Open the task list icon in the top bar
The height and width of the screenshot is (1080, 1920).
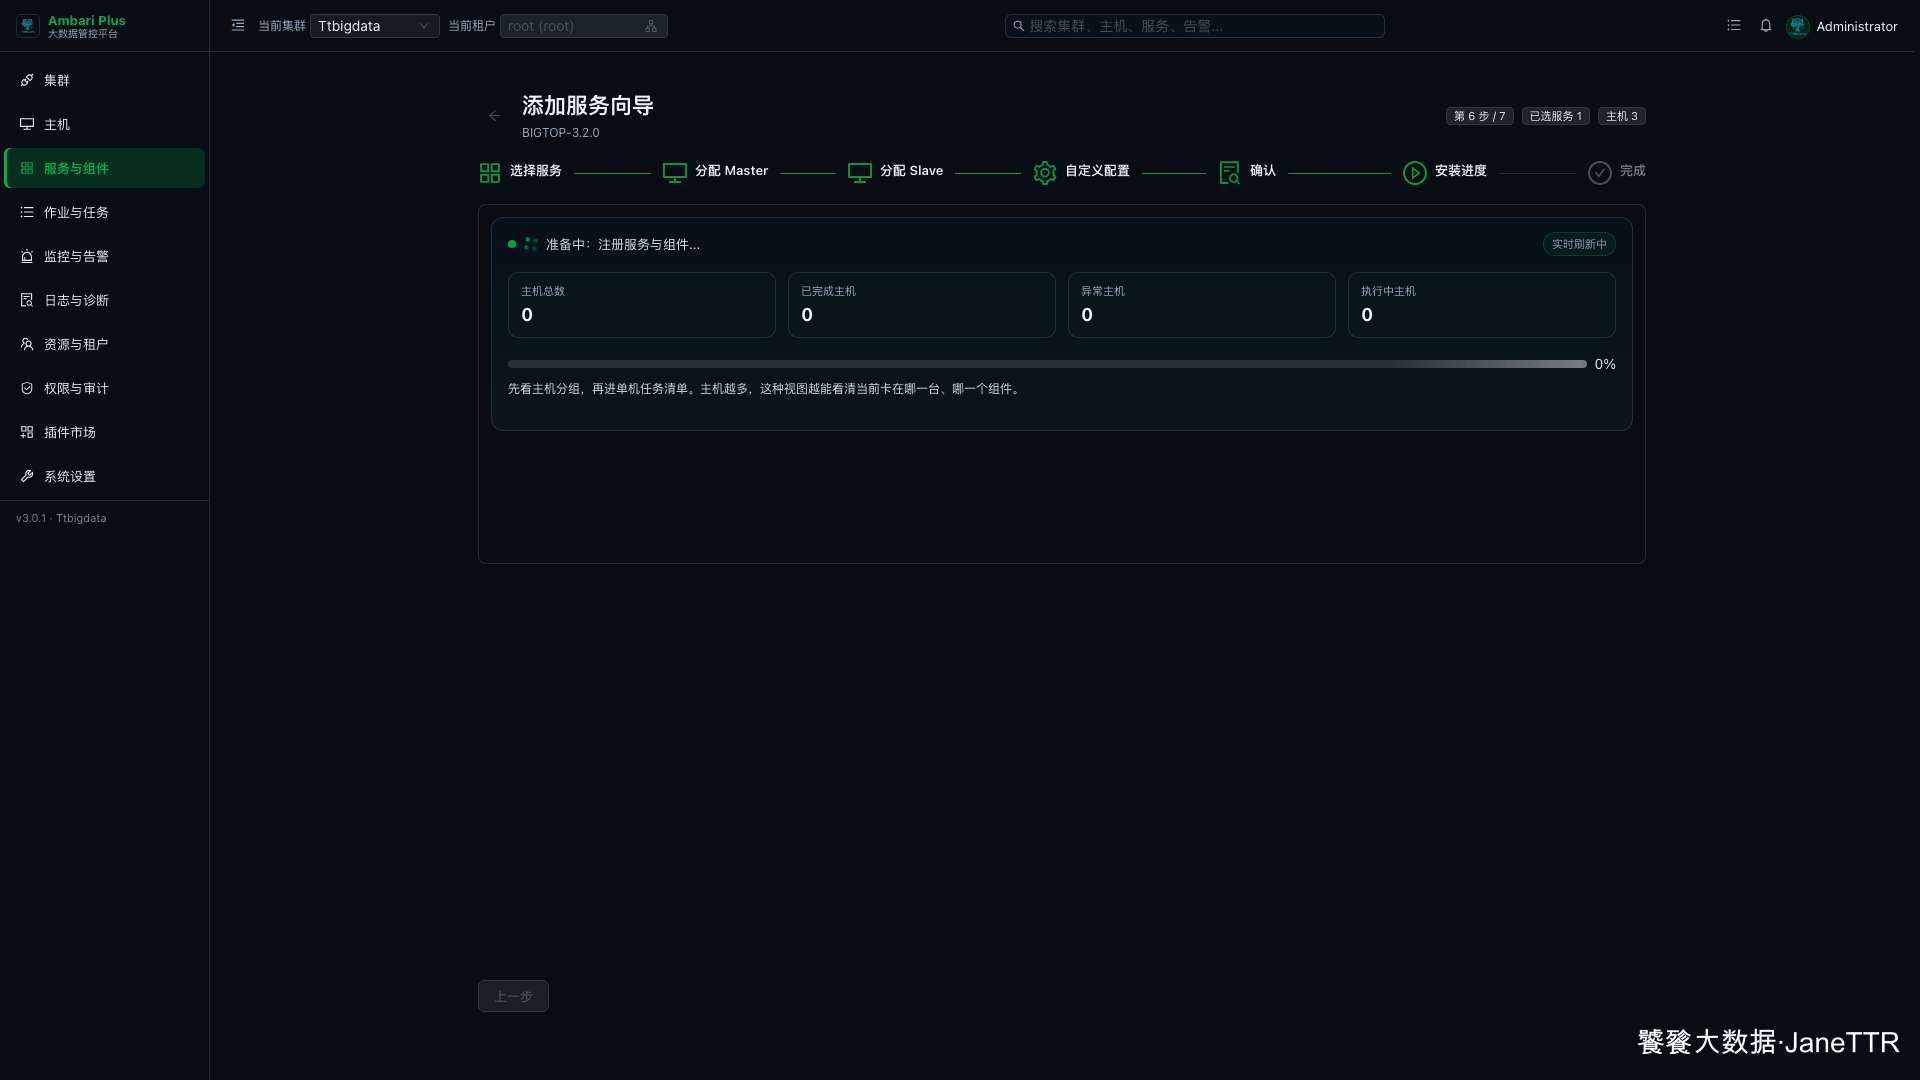[1734, 26]
